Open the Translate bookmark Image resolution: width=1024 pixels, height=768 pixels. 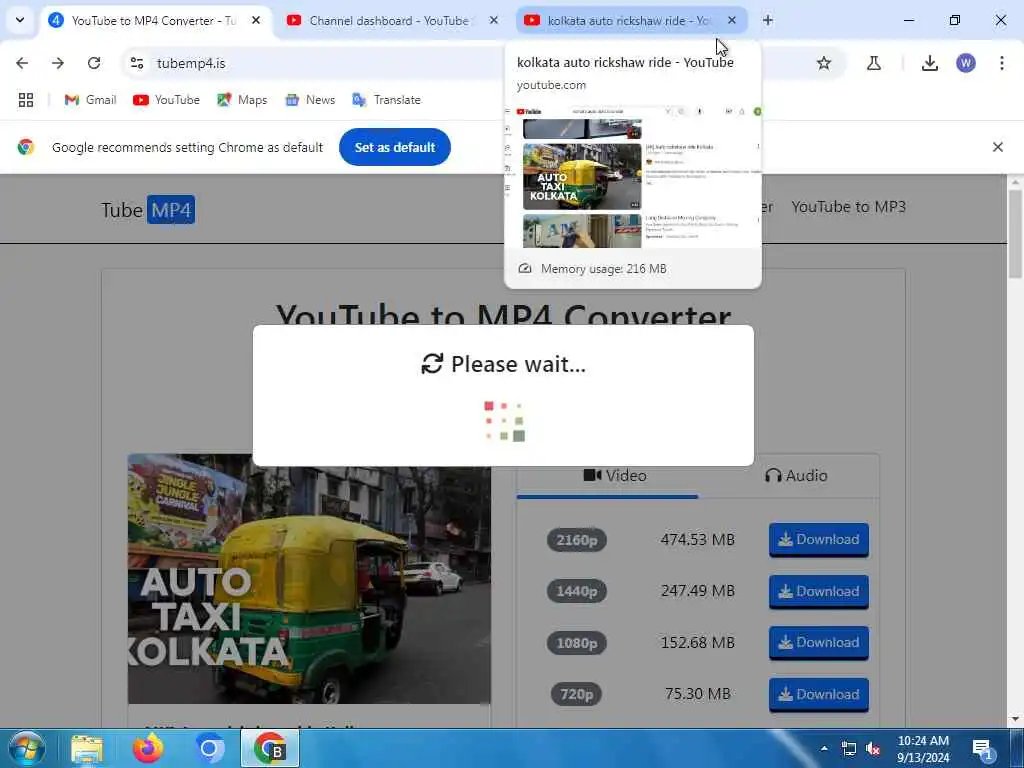(x=387, y=100)
